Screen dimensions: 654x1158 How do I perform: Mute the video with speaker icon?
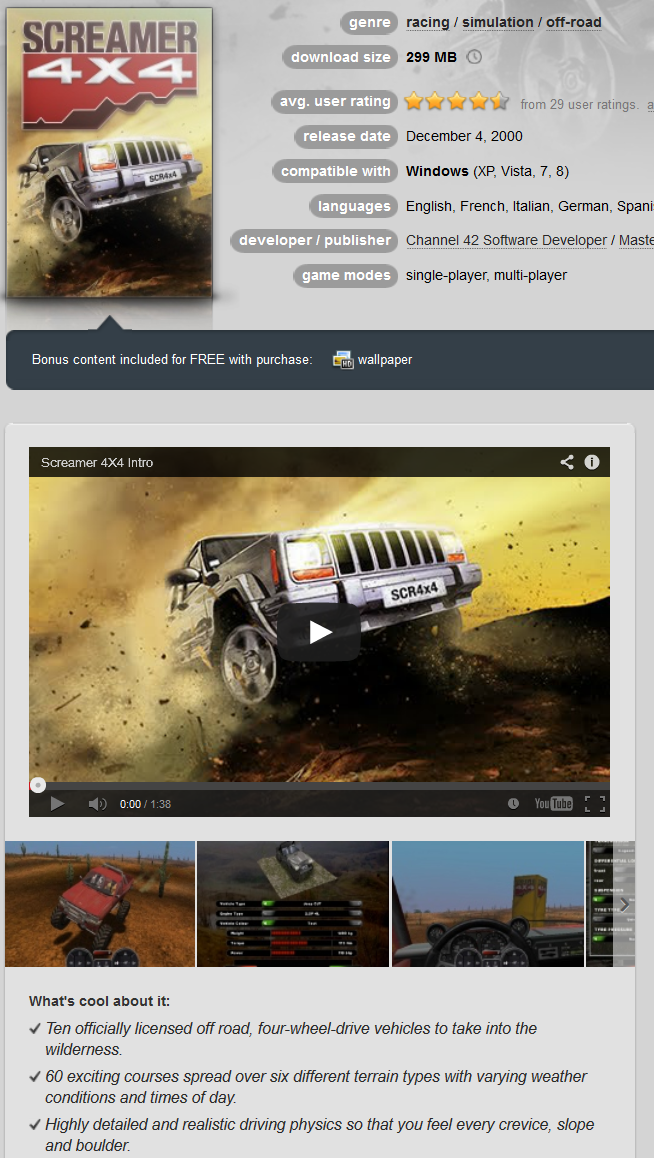click(x=97, y=804)
